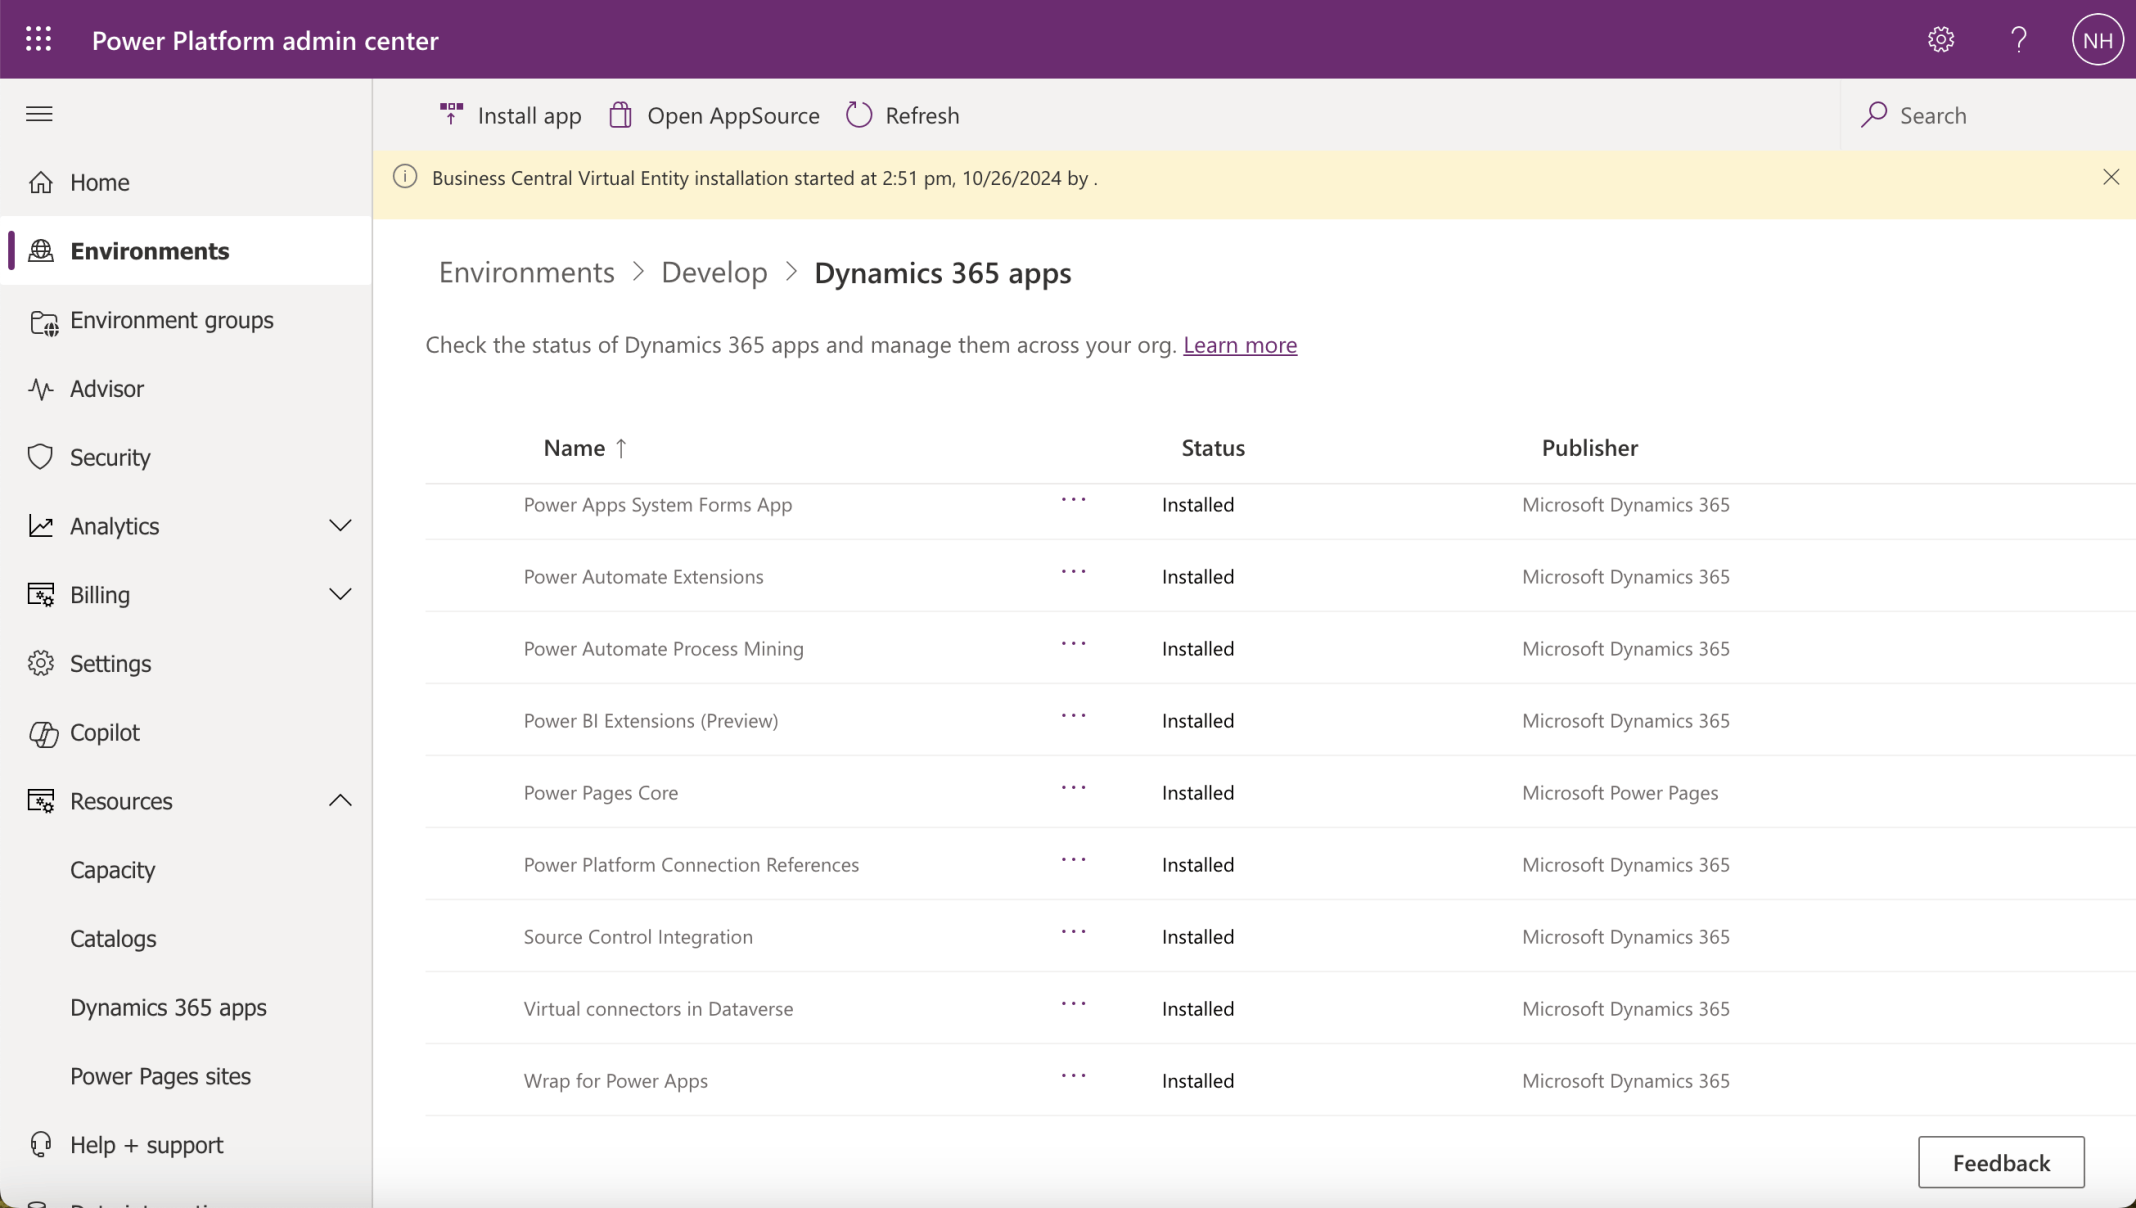Open the app launcher waffle icon
Screen dimensions: 2136x1208
[x=38, y=40]
